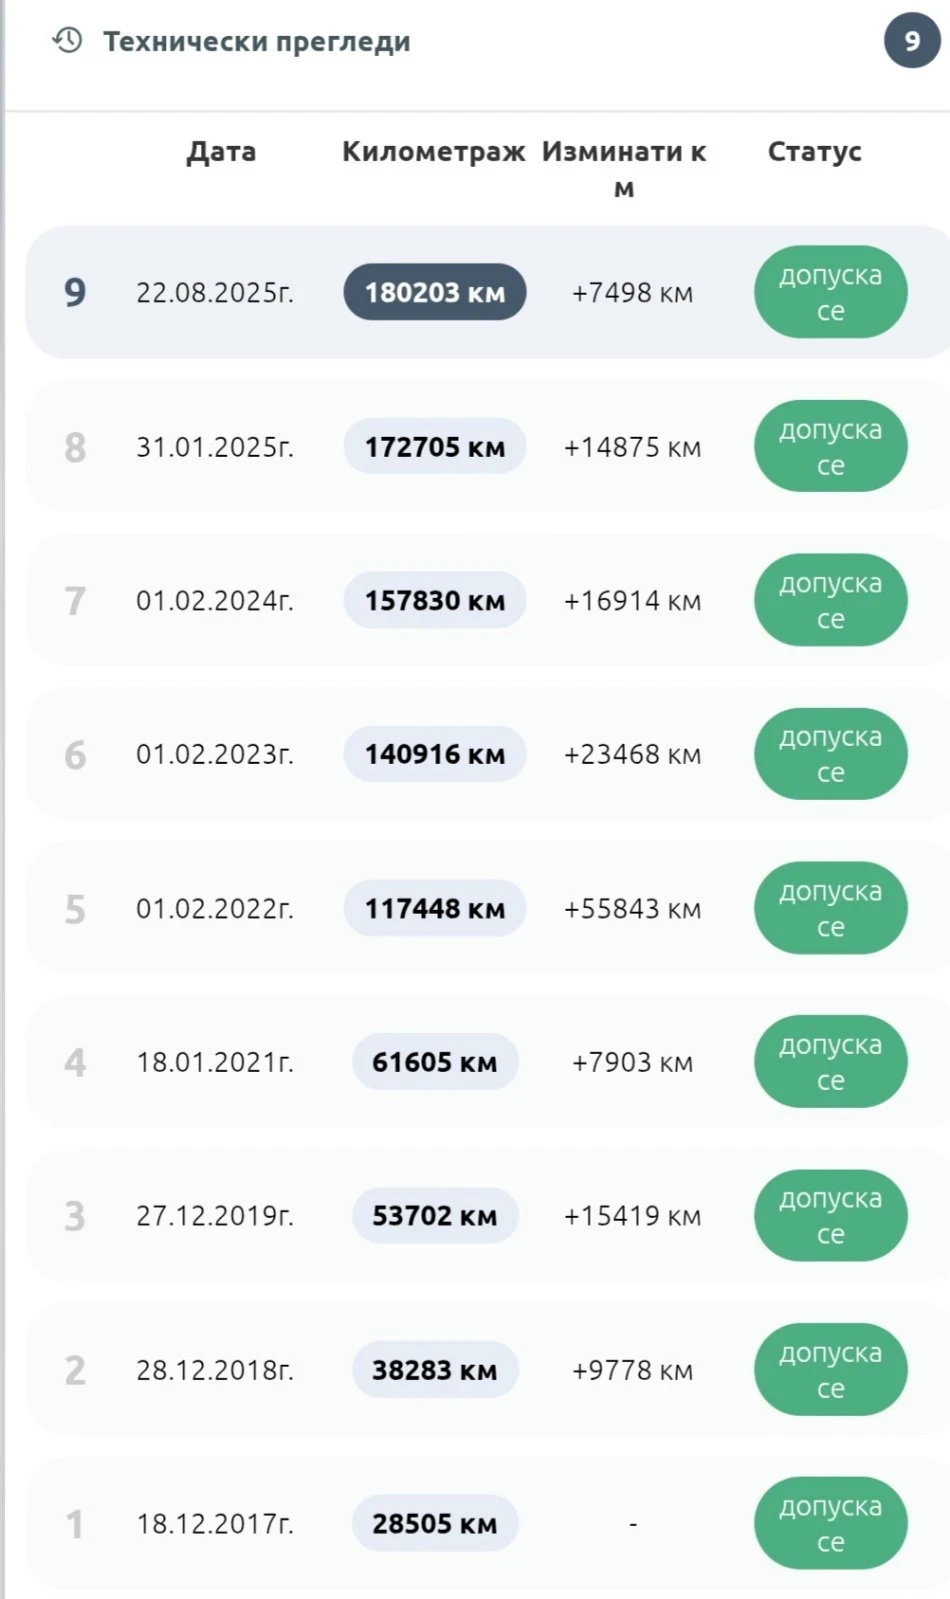Click допуска се status for 28.12.2018
Viewport: 950px width, 1599px height.
pyautogui.click(x=830, y=1370)
